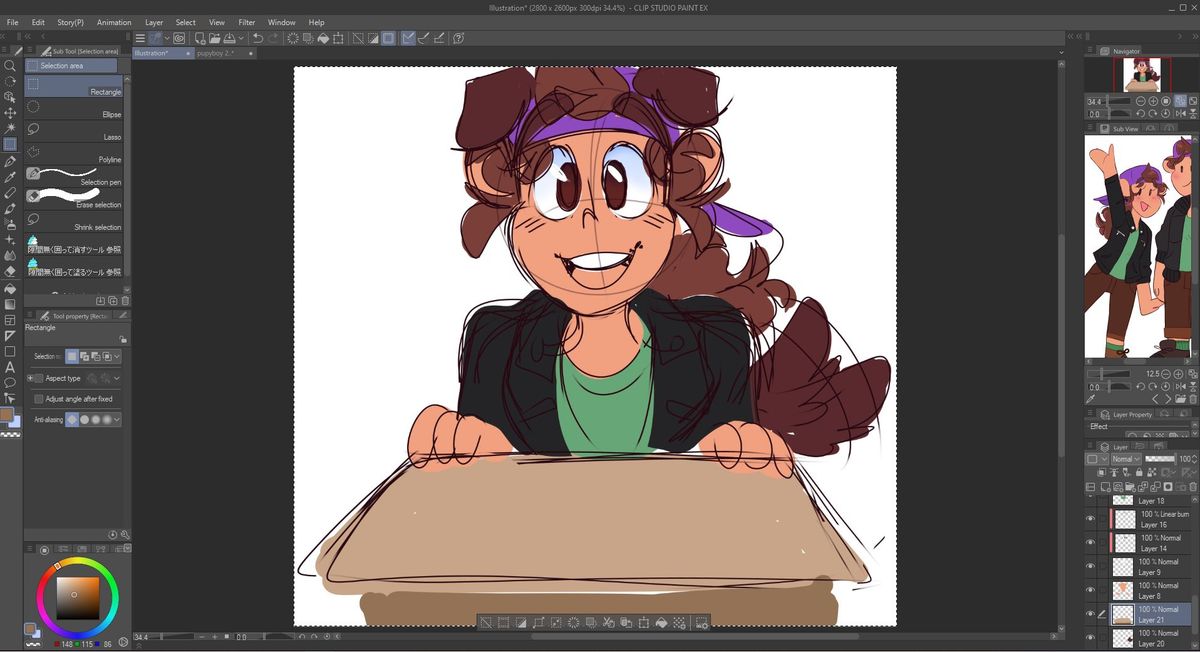Image resolution: width=1200 pixels, height=652 pixels.
Task: Open the Save options dropdown arrow
Action: pos(242,38)
